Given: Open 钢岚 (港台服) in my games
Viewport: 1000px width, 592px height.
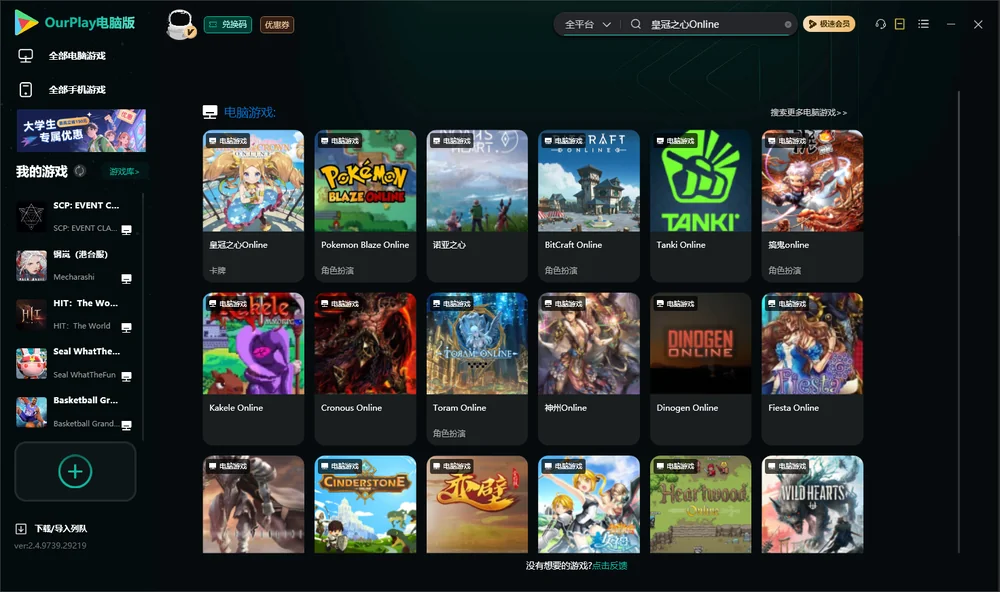Looking at the screenshot, I should pos(75,265).
